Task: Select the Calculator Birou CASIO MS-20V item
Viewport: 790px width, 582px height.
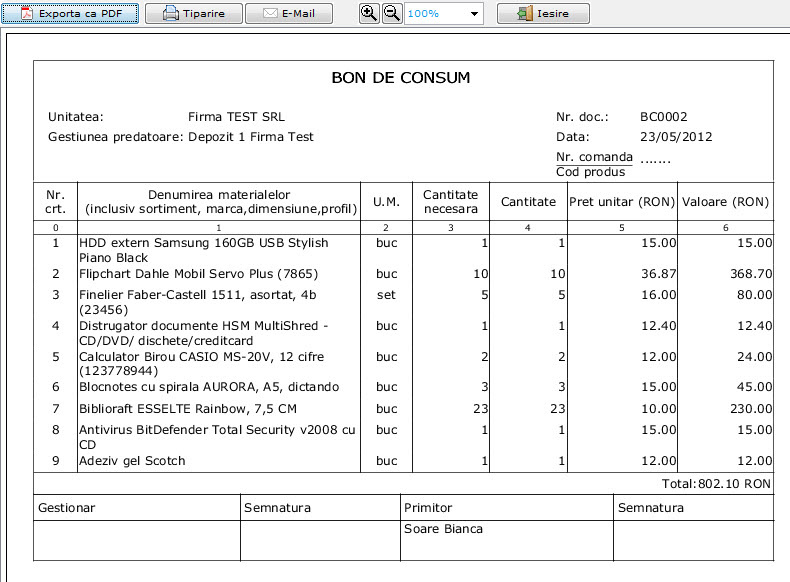Action: click(202, 364)
